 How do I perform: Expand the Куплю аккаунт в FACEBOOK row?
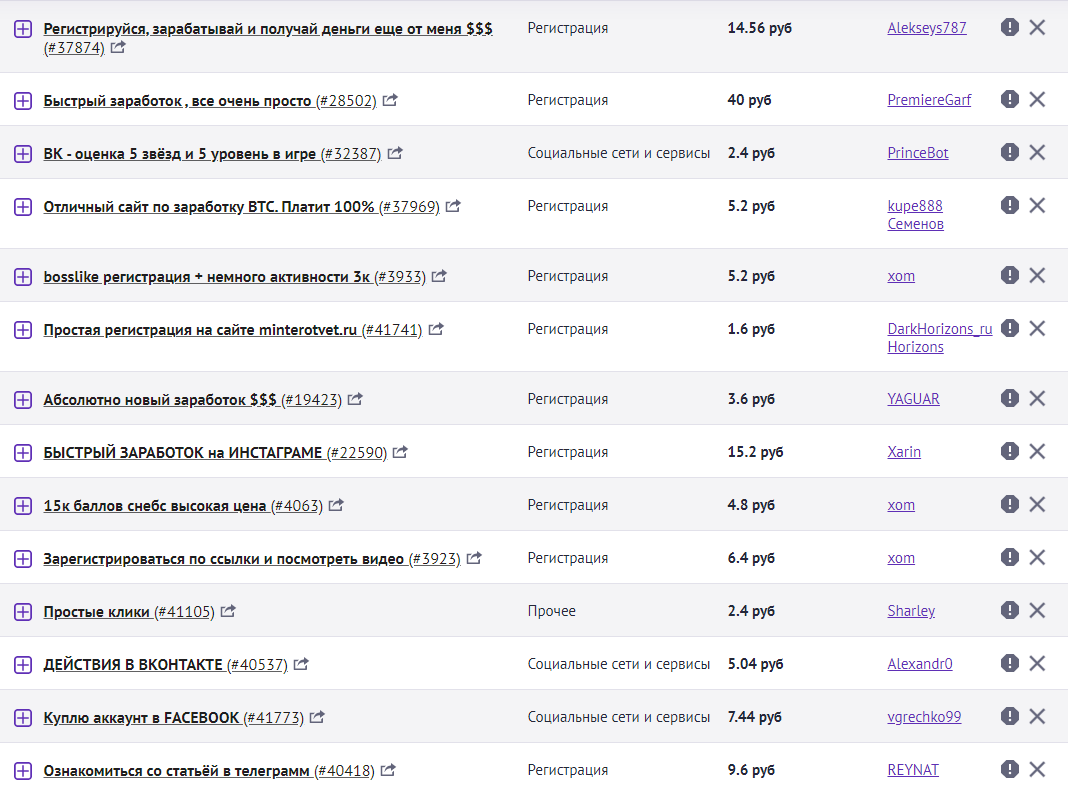pyautogui.click(x=23, y=718)
